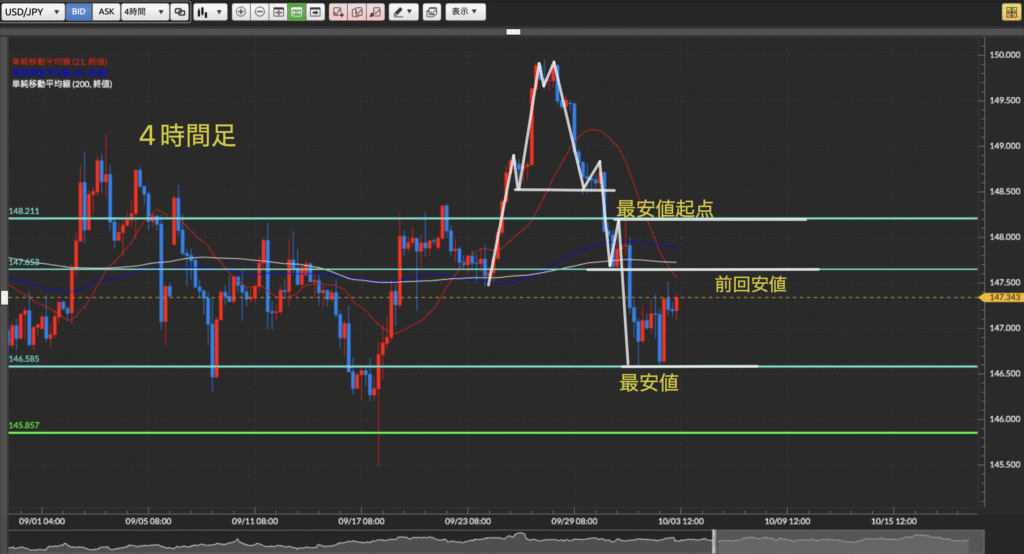Click the link chart icon beside timeframe

pyautogui.click(x=179, y=12)
